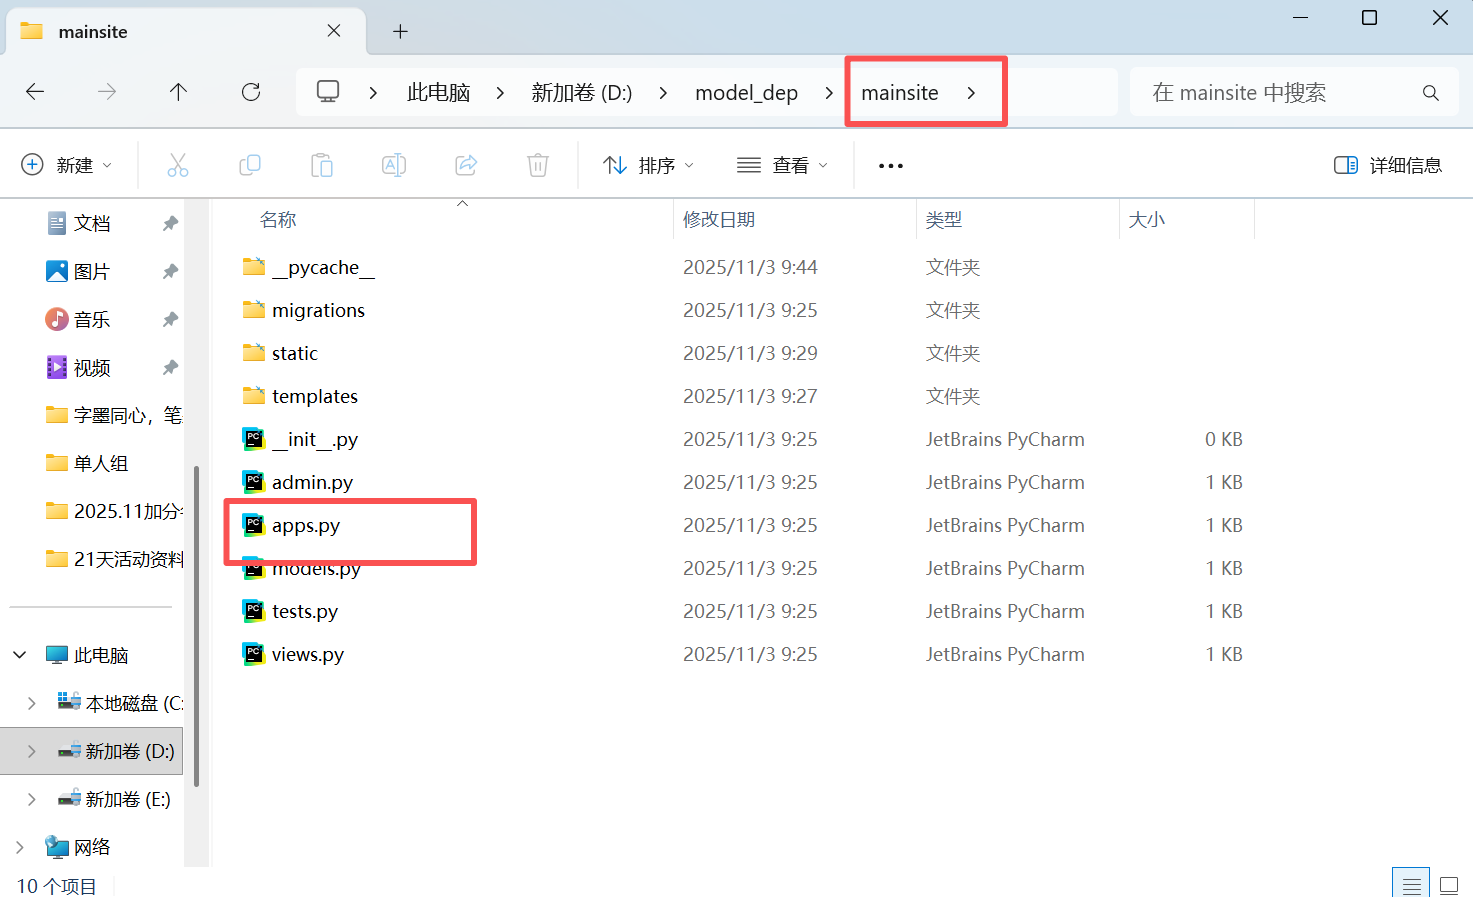Screen dimensions: 1473x897
Task: Switch to large thumbnails view in status bar
Action: pyautogui.click(x=1449, y=885)
